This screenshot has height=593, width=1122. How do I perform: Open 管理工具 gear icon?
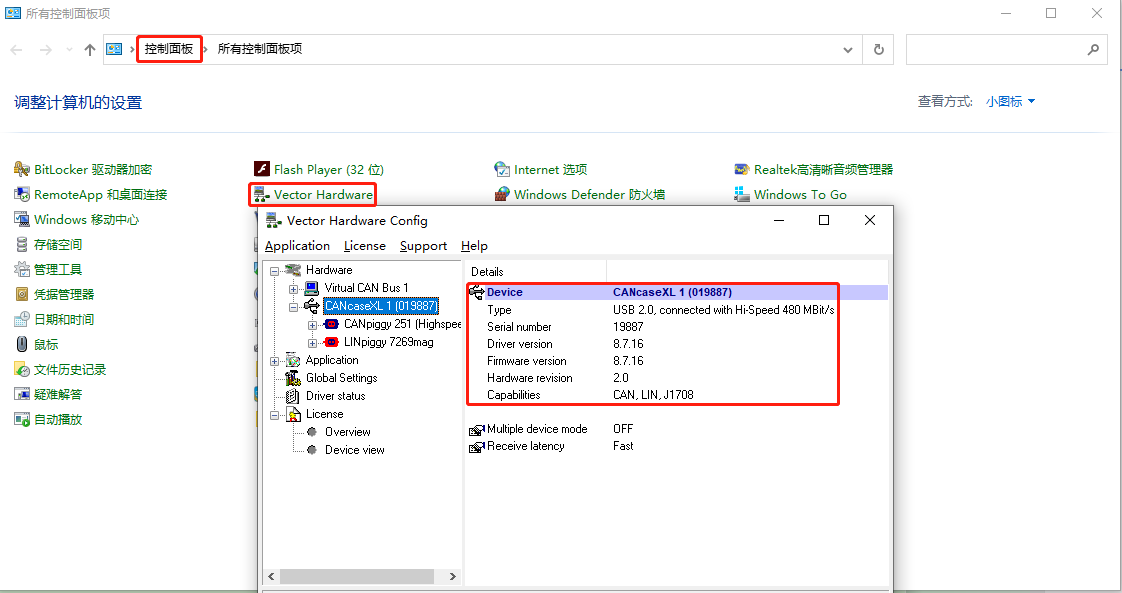click(22, 270)
